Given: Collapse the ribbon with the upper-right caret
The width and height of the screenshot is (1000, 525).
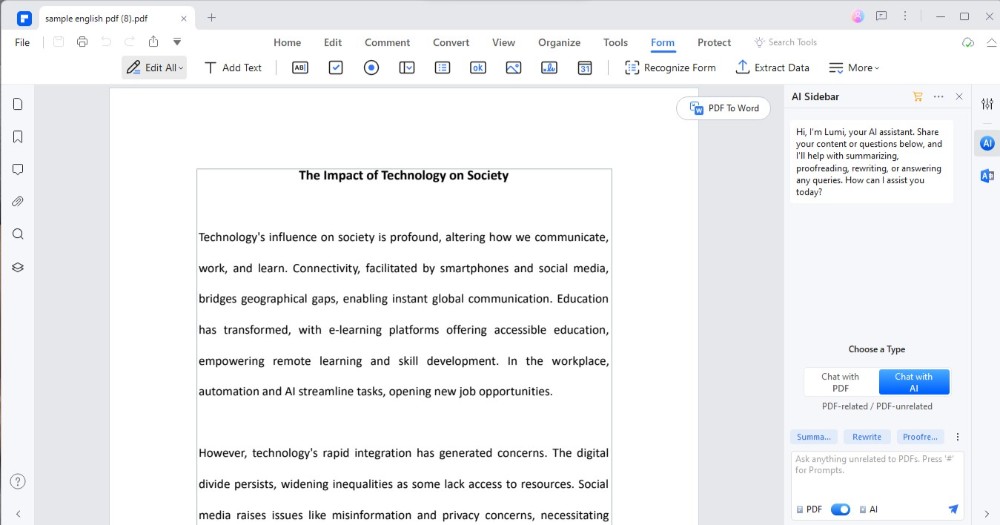Looking at the screenshot, I should click(992, 43).
